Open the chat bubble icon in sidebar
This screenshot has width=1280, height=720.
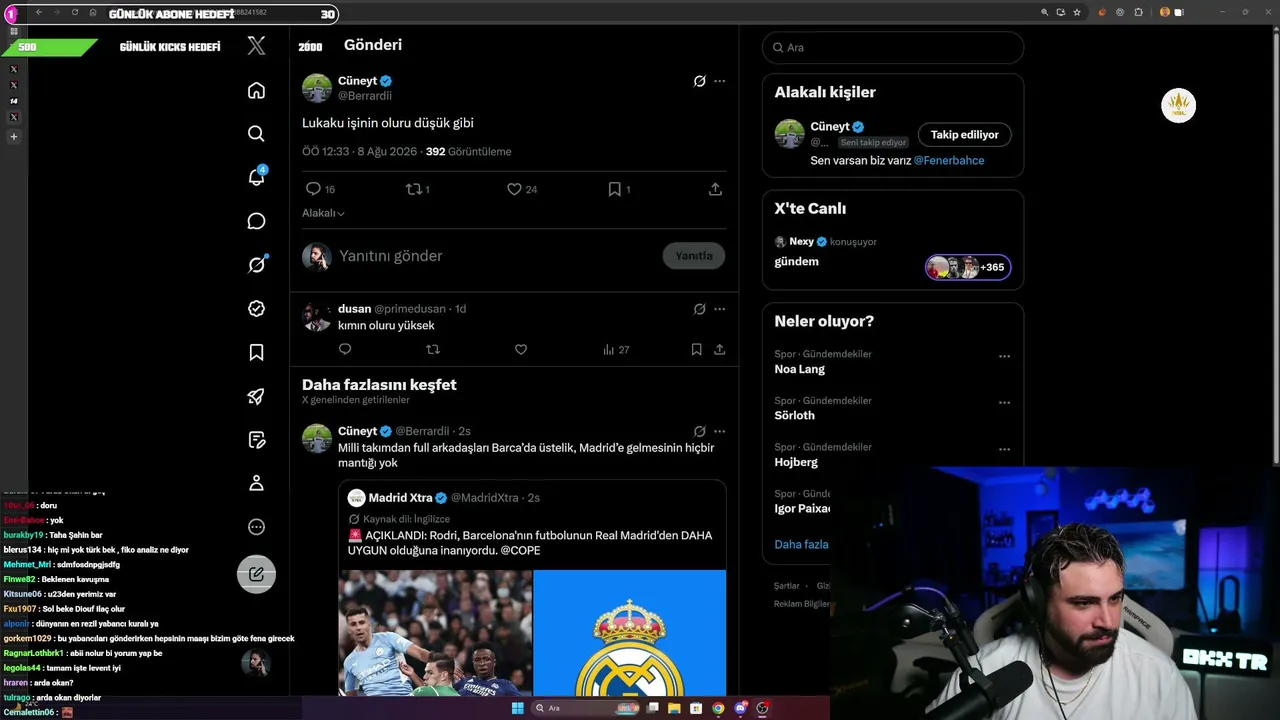[x=257, y=221]
